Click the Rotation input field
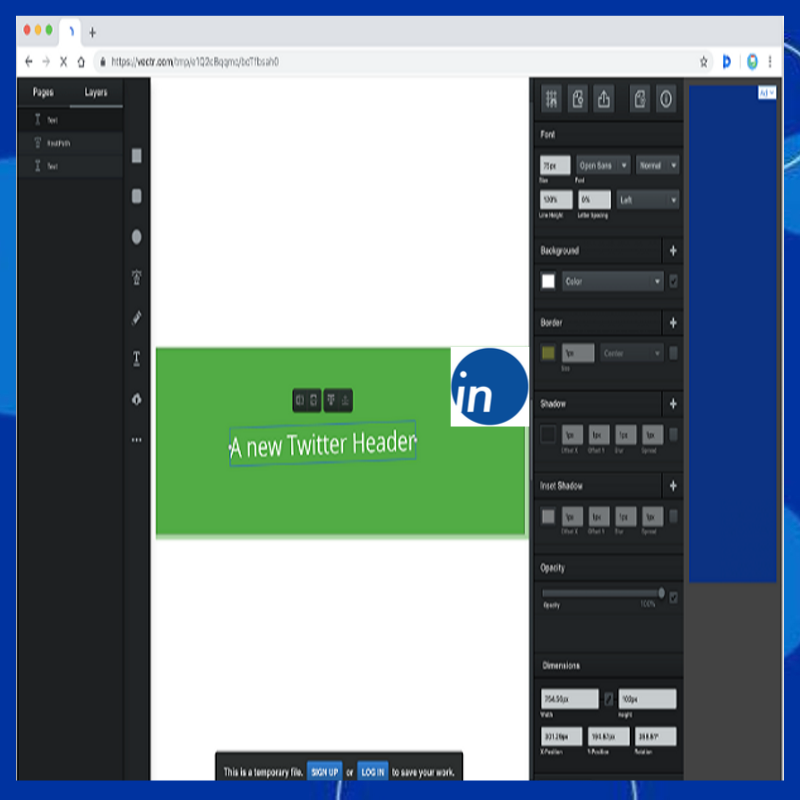Viewport: 800px width, 800px height. (x=656, y=736)
